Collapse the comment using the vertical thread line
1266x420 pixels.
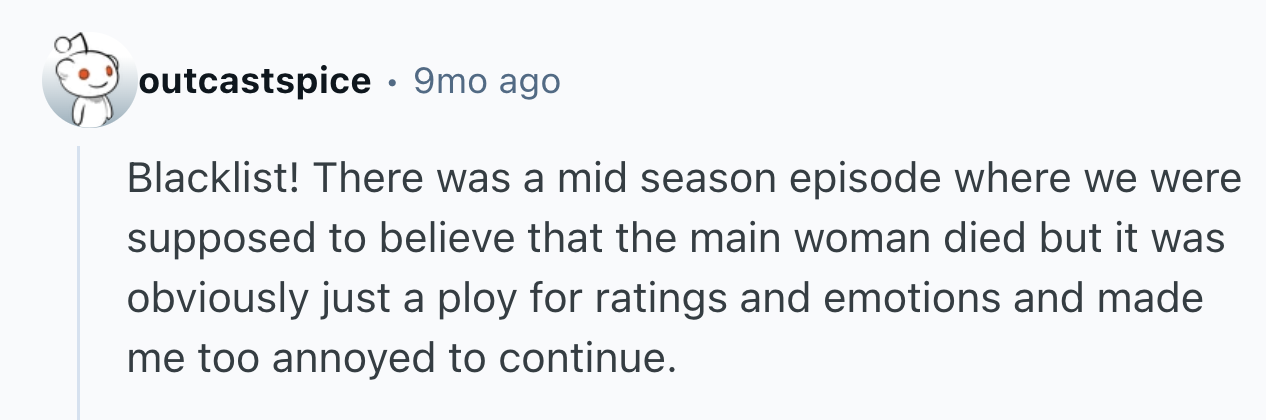pyautogui.click(x=78, y=280)
